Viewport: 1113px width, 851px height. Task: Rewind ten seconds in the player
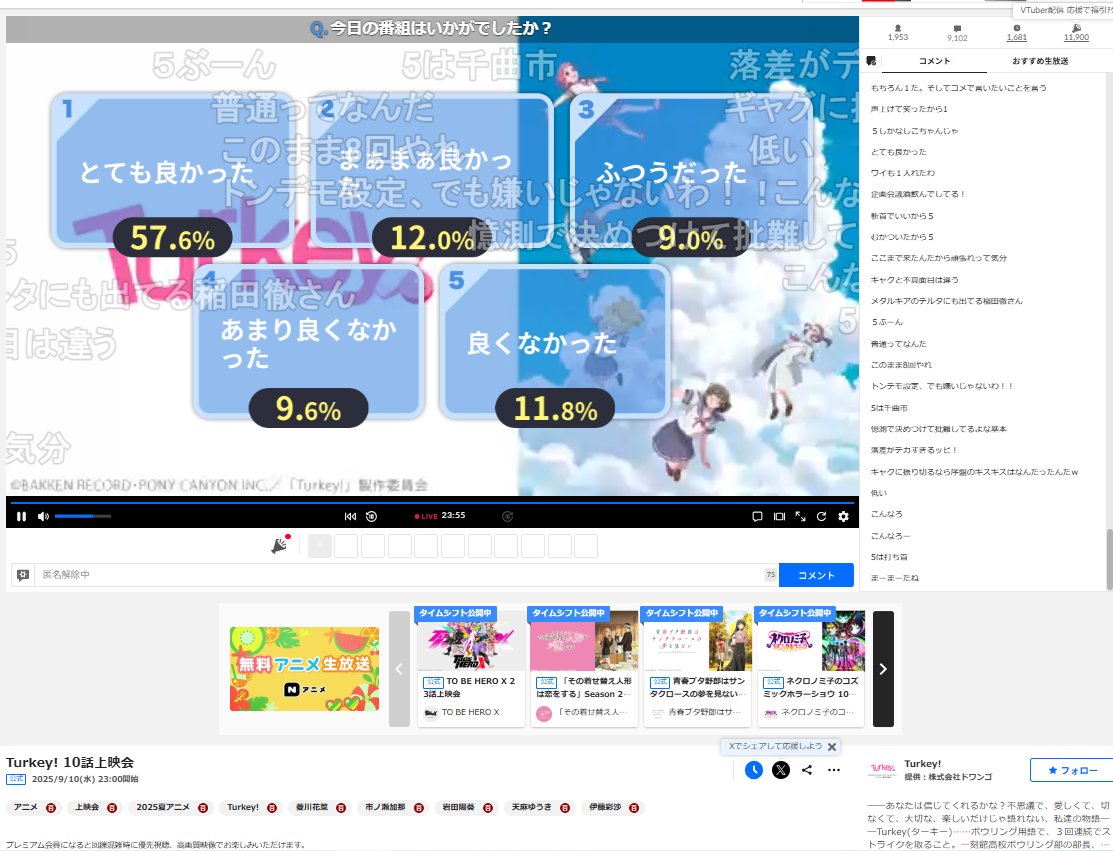371,517
